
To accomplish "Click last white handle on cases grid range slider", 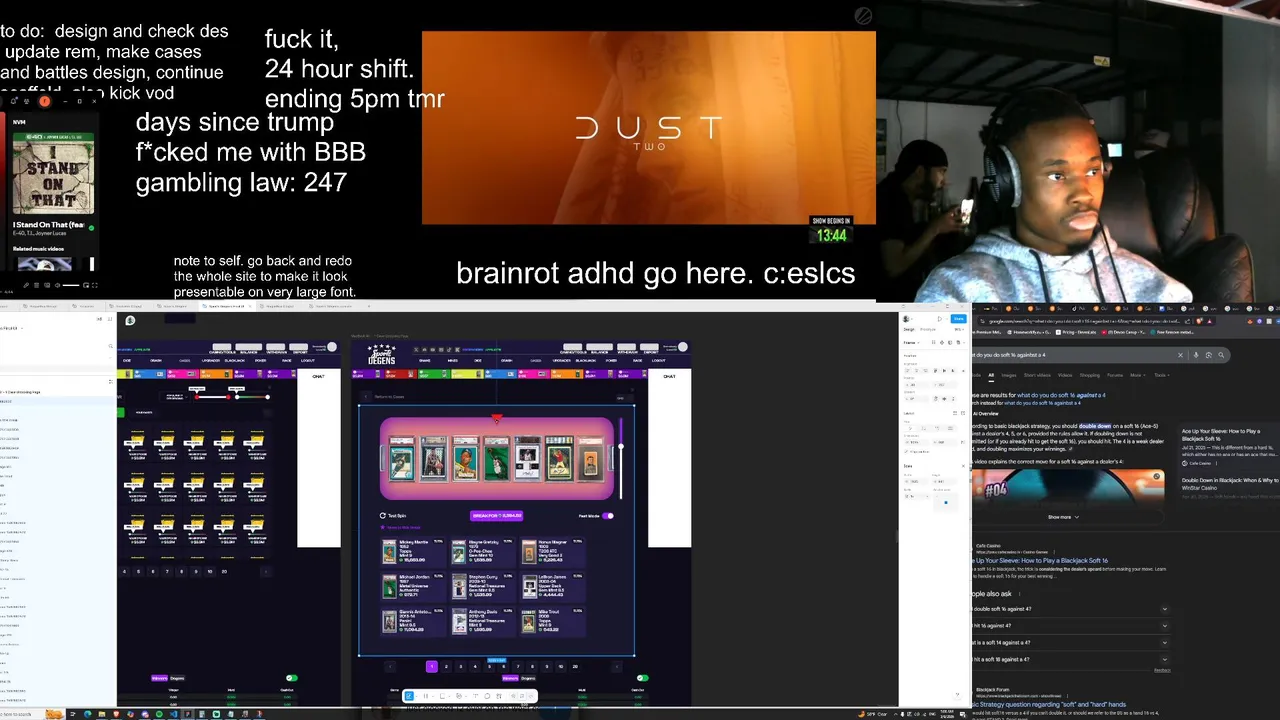I will [267, 397].
